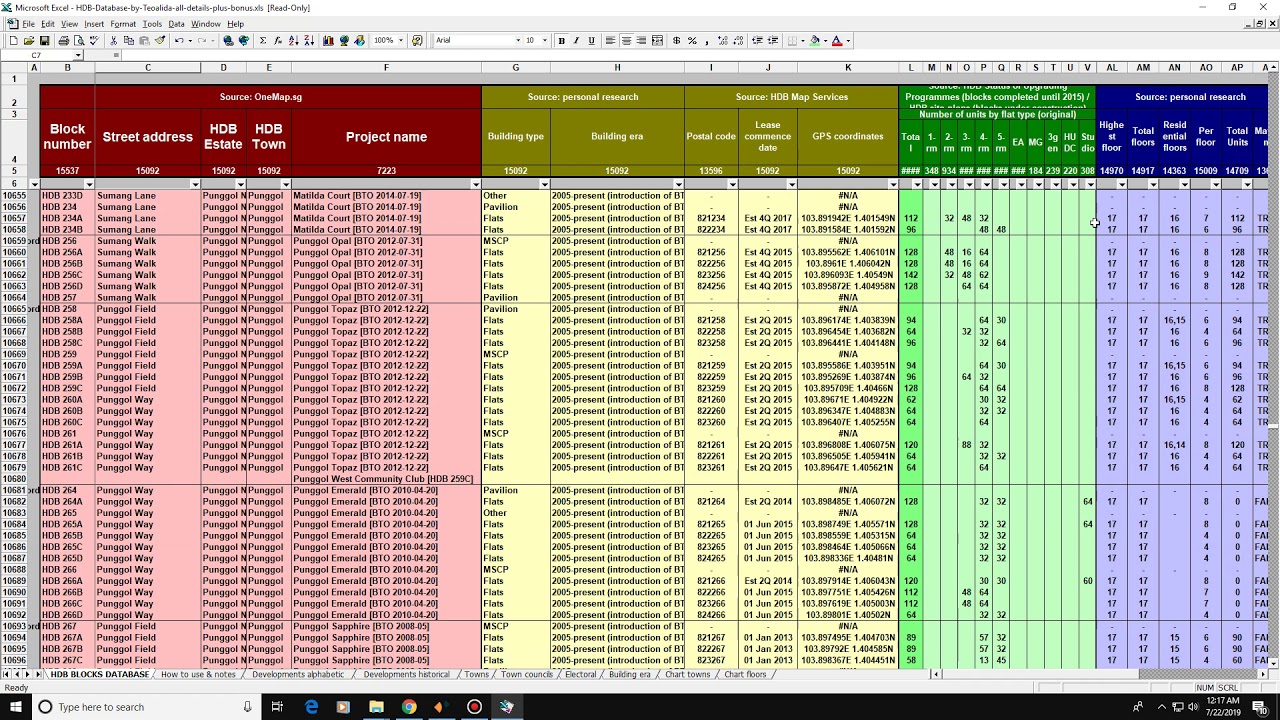The image size is (1280, 720).
Task: Click the Sort Ascending icon
Action: 293,41
